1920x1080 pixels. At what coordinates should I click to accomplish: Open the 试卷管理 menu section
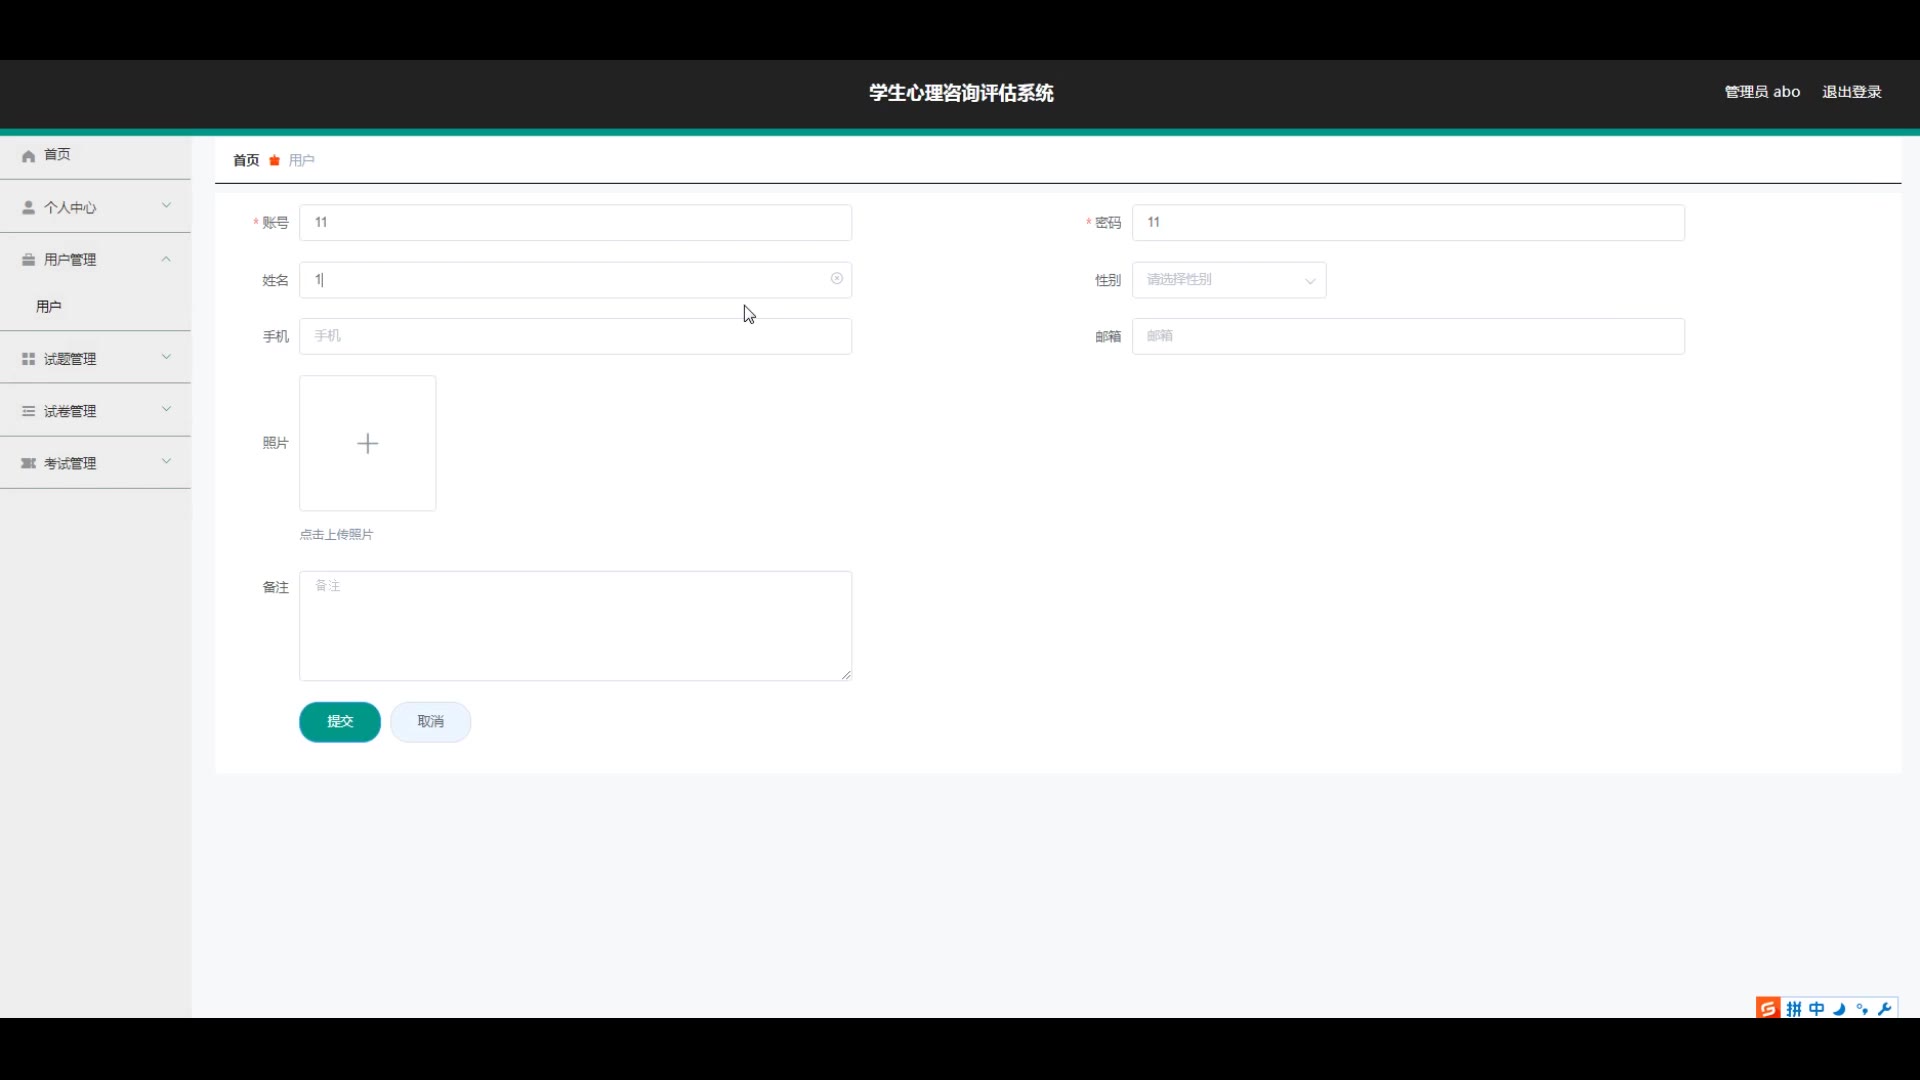[x=95, y=411]
